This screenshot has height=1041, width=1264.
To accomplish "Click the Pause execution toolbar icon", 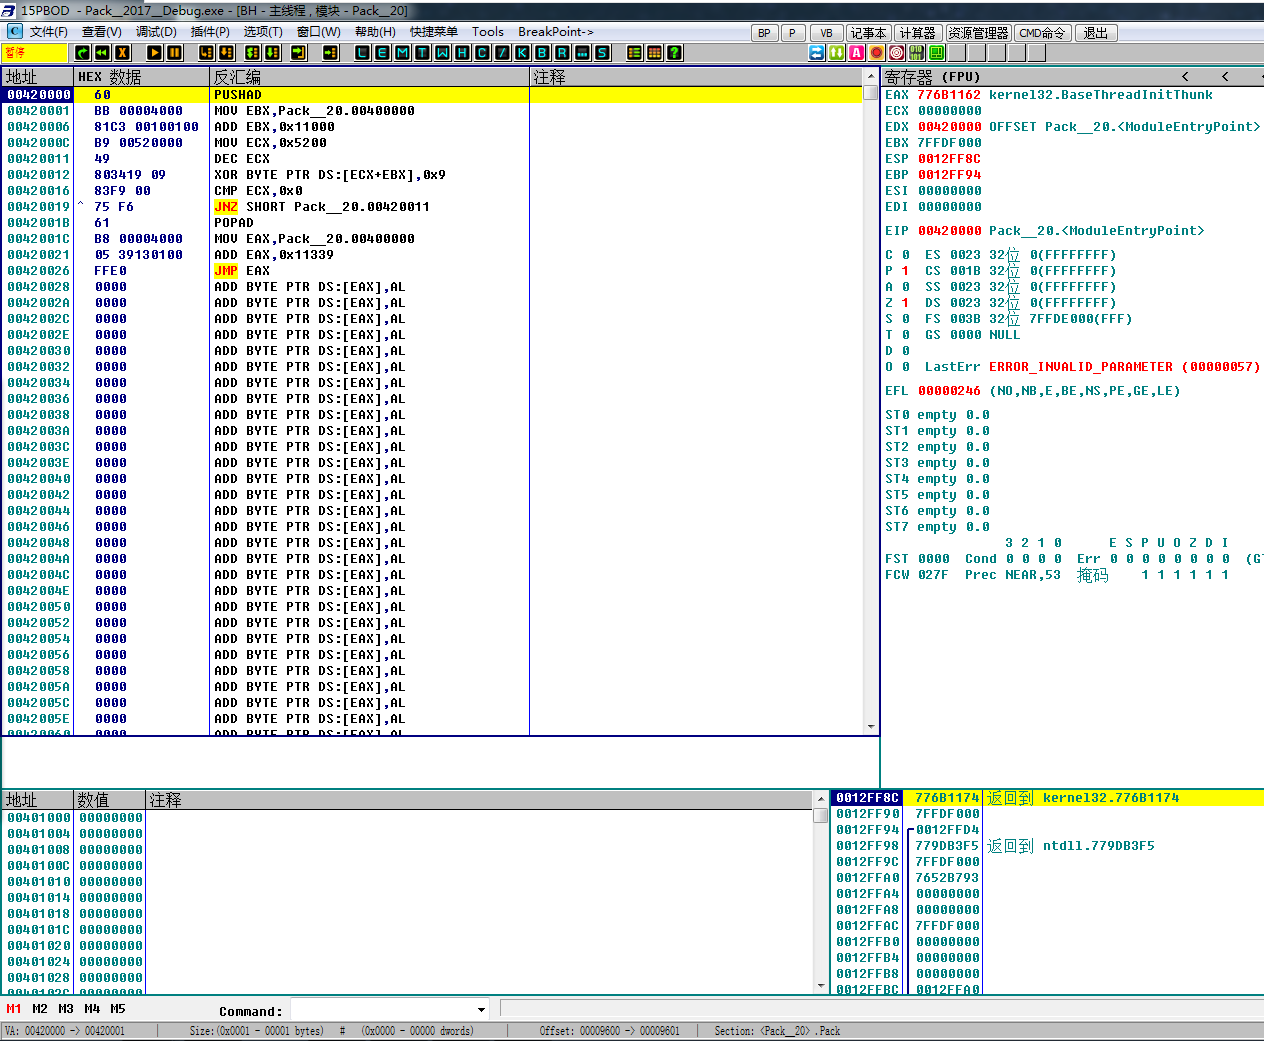I will point(174,53).
